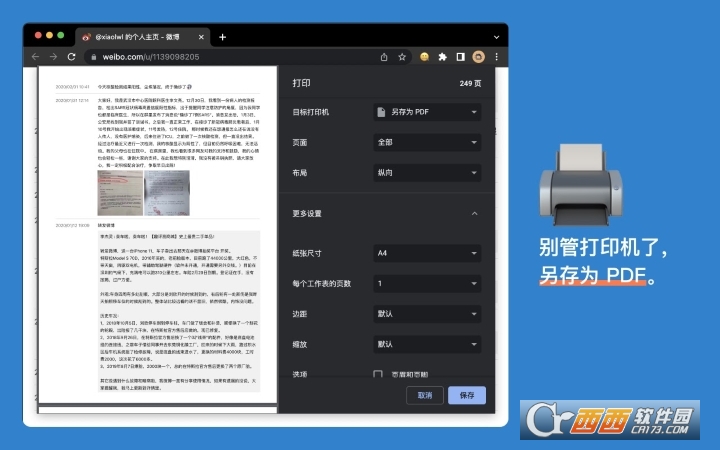Viewport: 720px width, 450px height.
Task: Open the Extensions puzzle icon
Action: pos(442,57)
